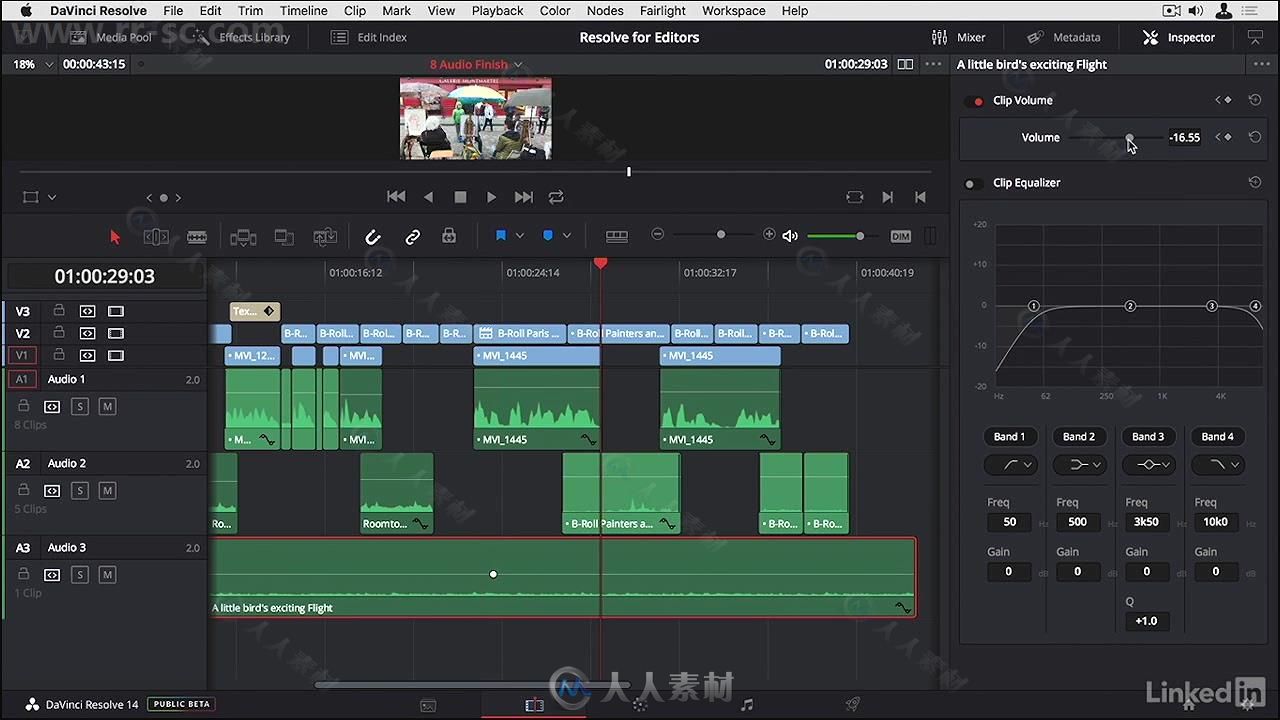The image size is (1280, 720).
Task: Mute the Audio 2 track
Action: [x=108, y=490]
